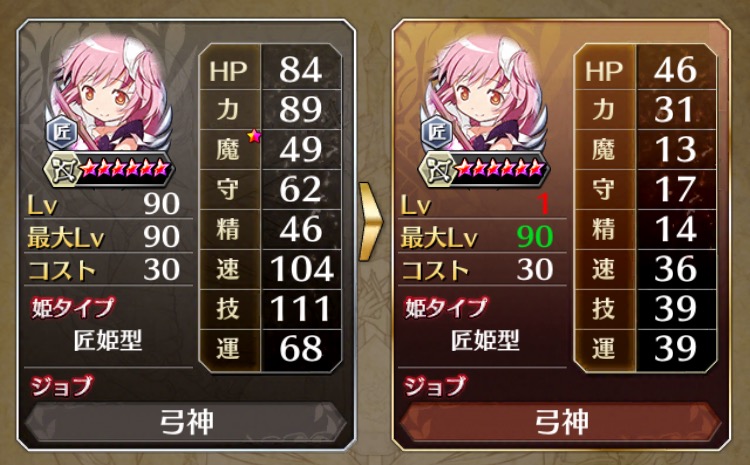
Task: Click the left 技 stat value 111
Action: click(x=301, y=308)
